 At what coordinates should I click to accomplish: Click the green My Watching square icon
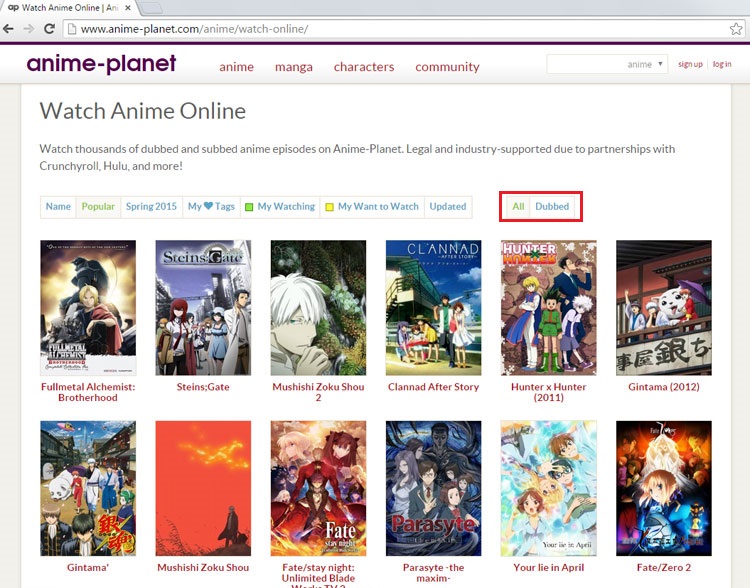point(249,207)
